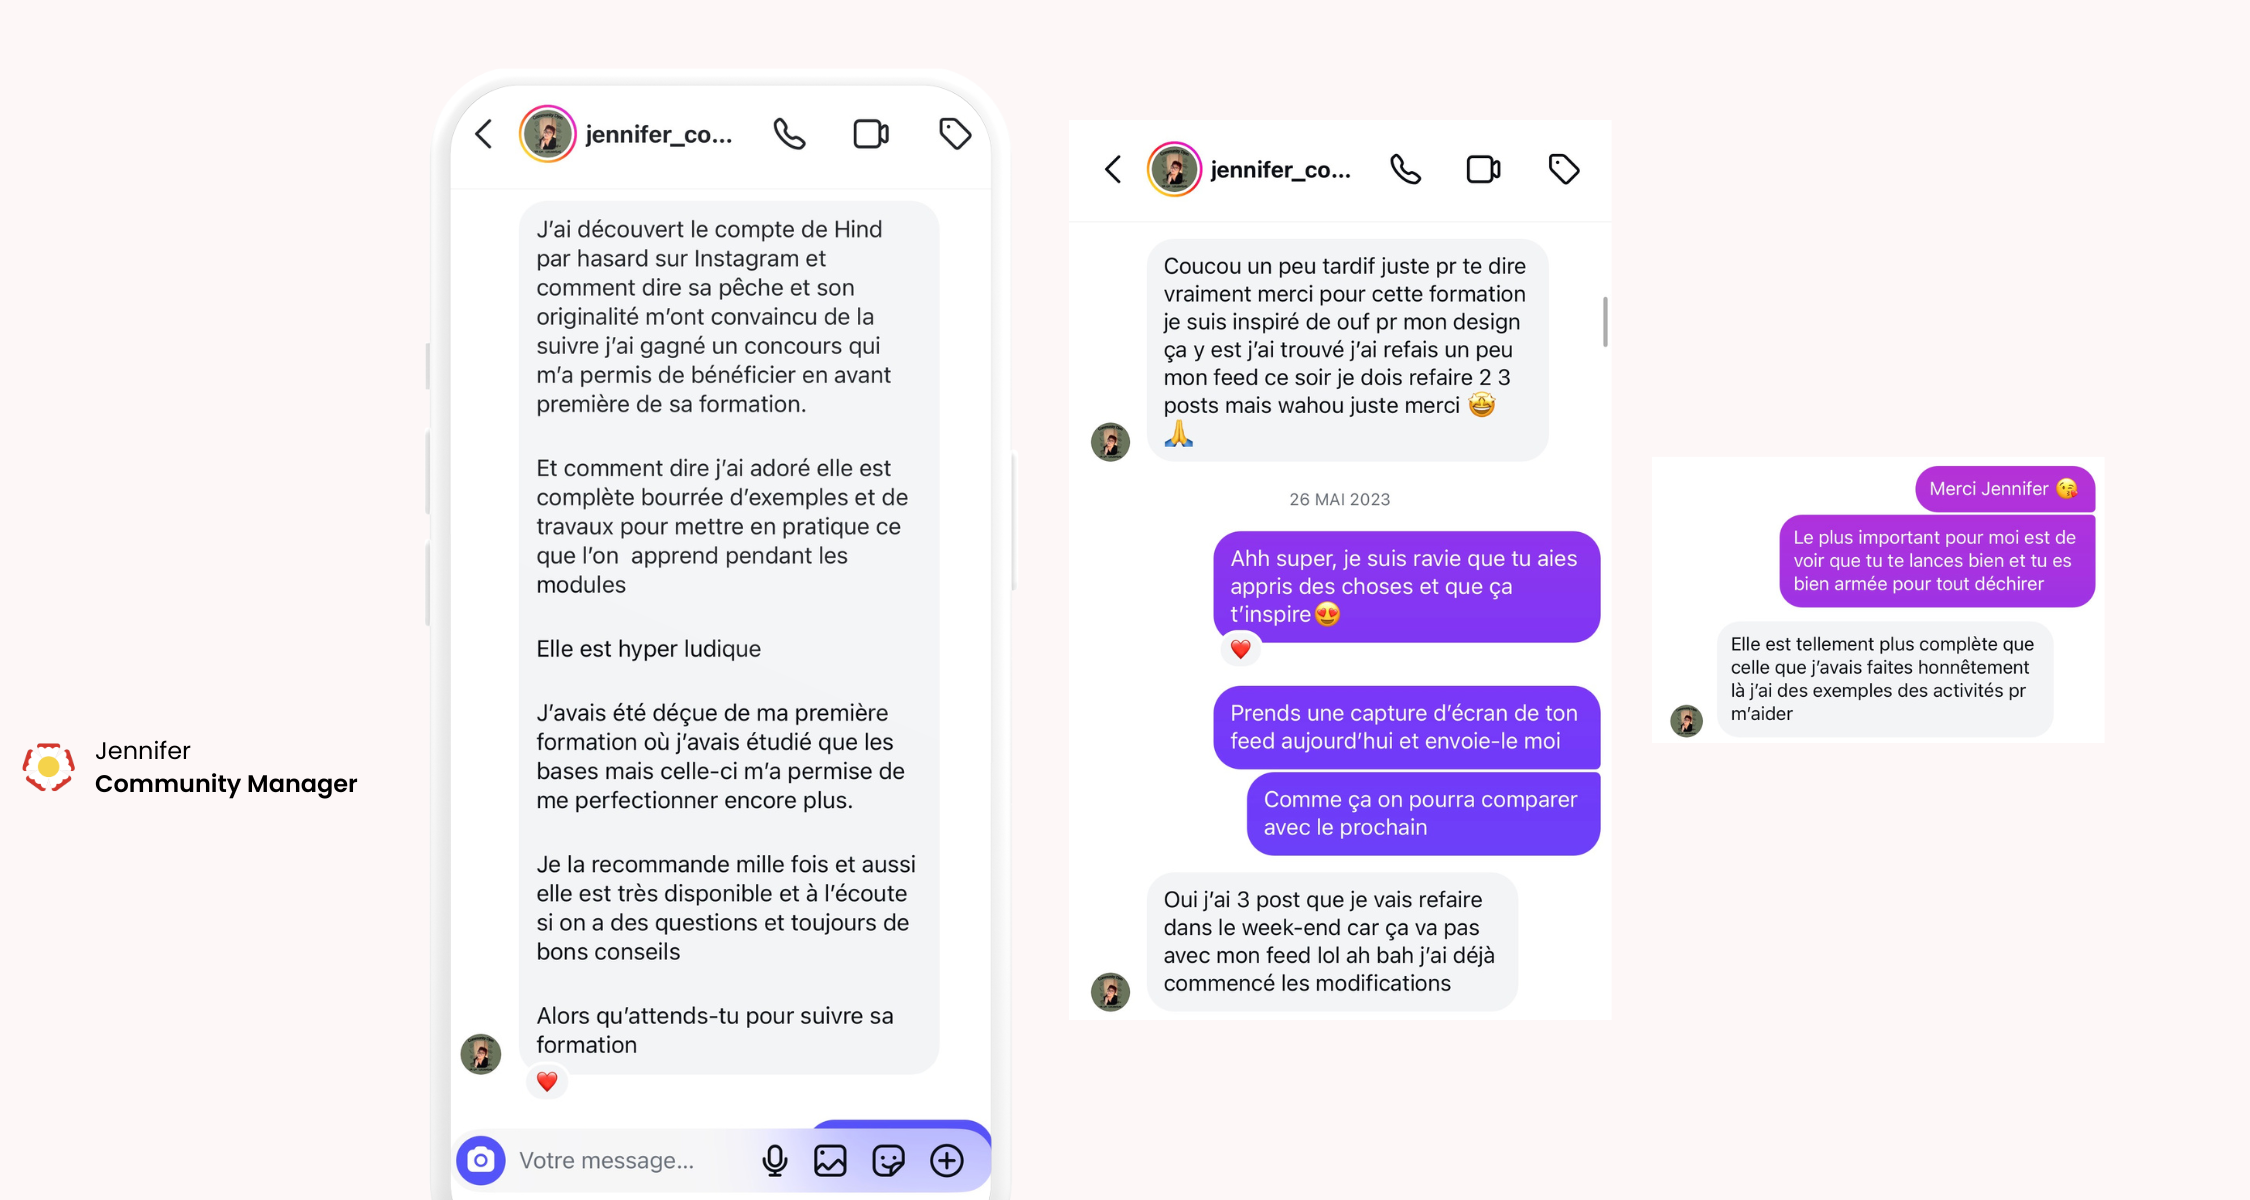The width and height of the screenshot is (2250, 1200).
Task: Tap the video camera icon in middle chat
Action: [x=1483, y=169]
